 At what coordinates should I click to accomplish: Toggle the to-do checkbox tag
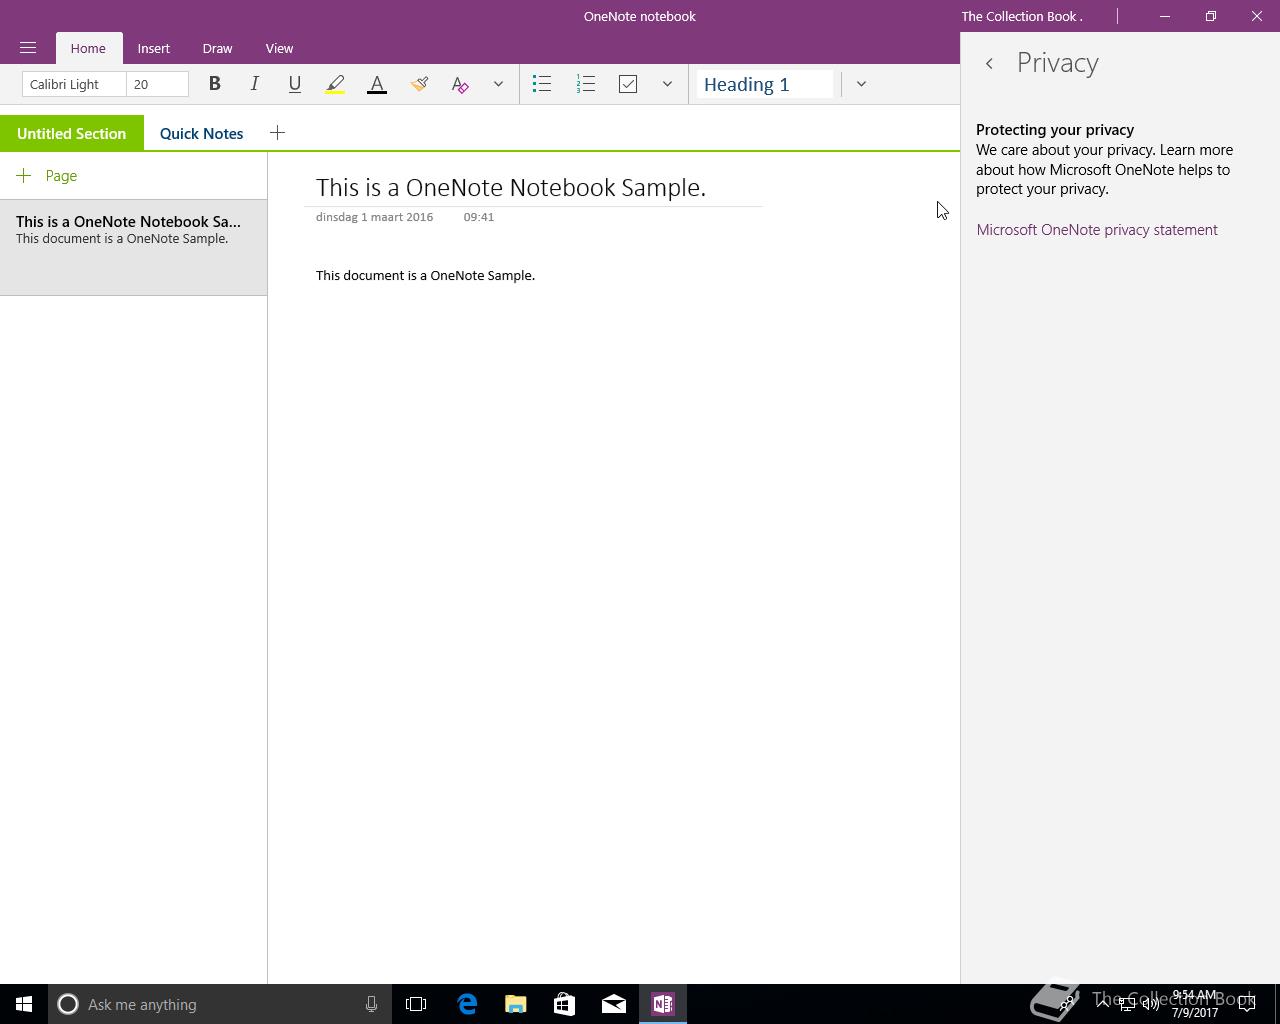(628, 84)
